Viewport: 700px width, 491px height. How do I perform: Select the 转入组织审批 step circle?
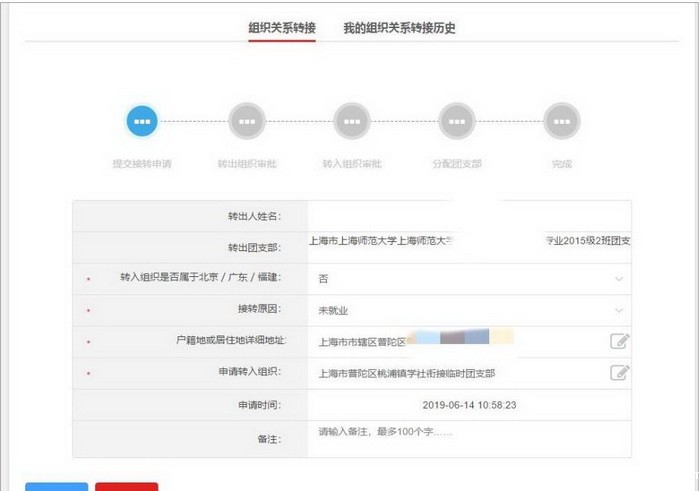coord(351,121)
